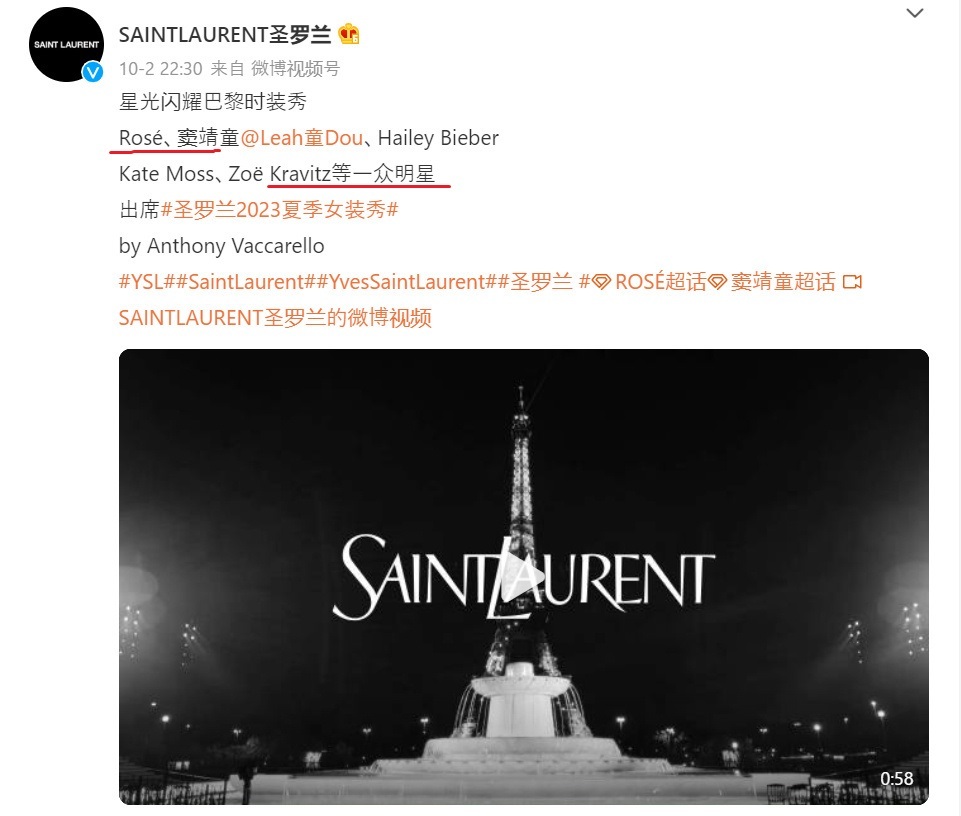The image size is (961, 816).
Task: Click the 微博视频号 source label
Action: [x=295, y=69]
